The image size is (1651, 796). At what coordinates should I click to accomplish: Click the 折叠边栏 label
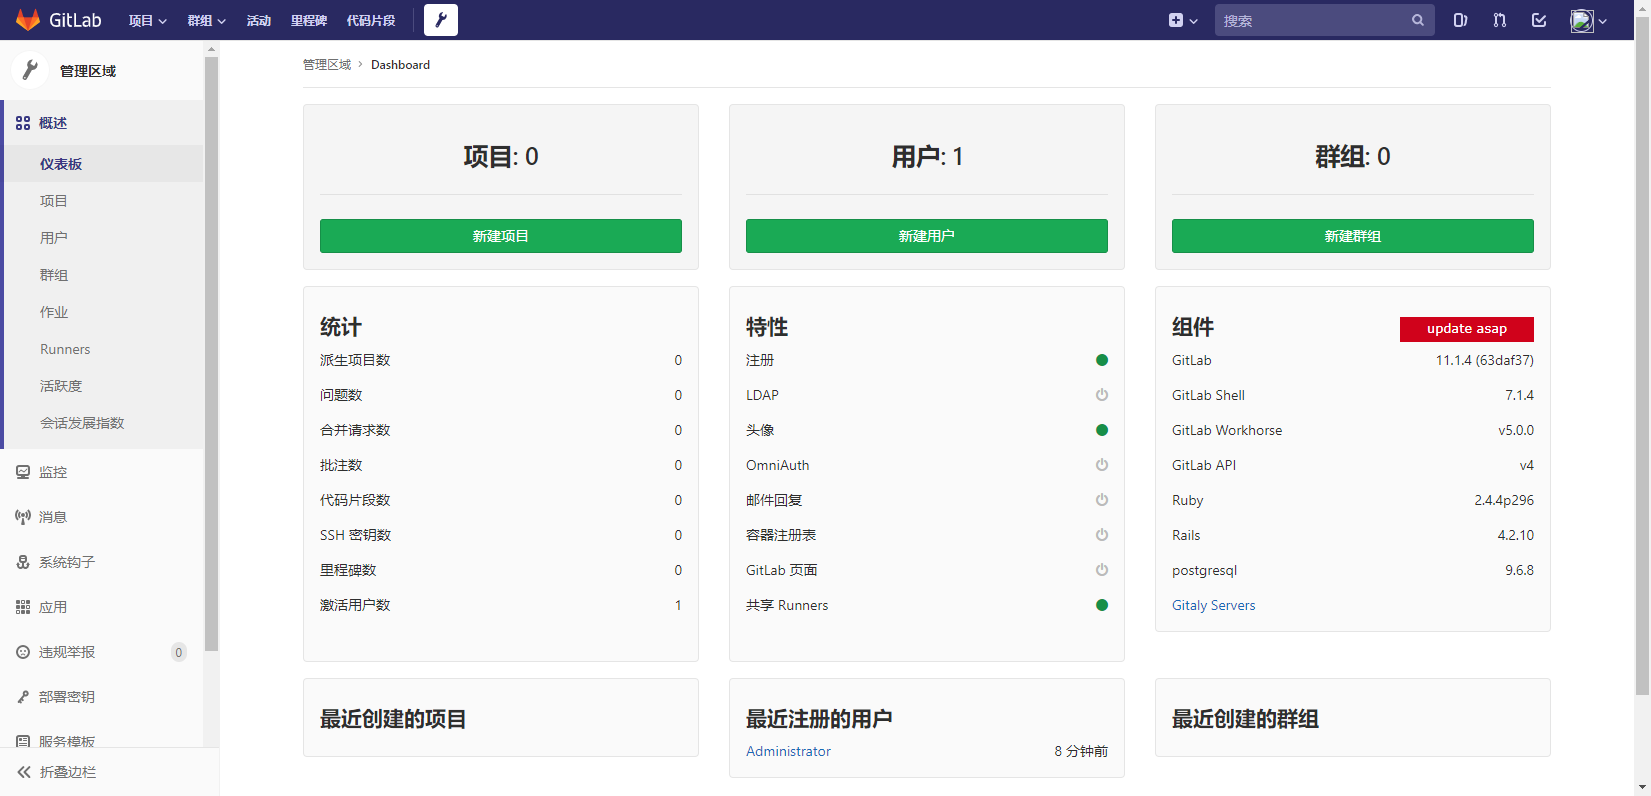tap(68, 772)
